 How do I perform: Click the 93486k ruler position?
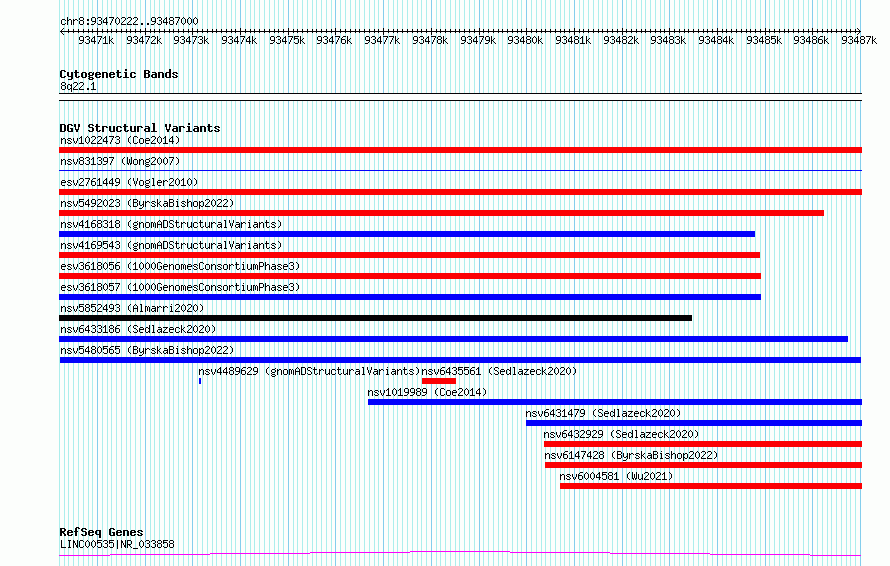811,40
